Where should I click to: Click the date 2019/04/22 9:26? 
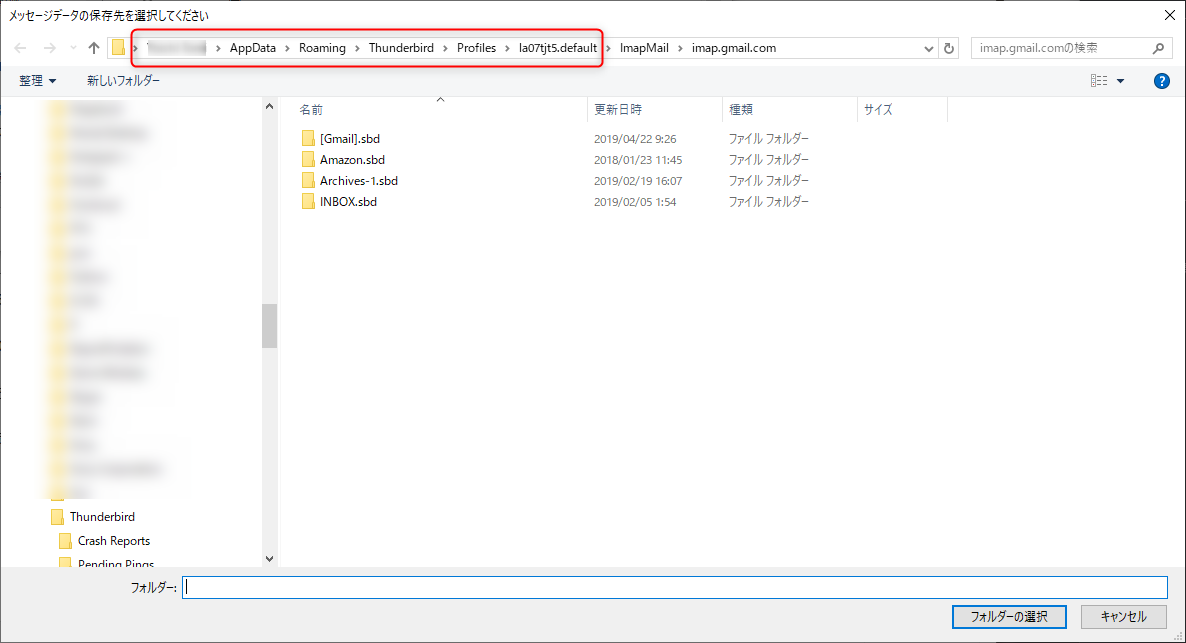(x=635, y=139)
